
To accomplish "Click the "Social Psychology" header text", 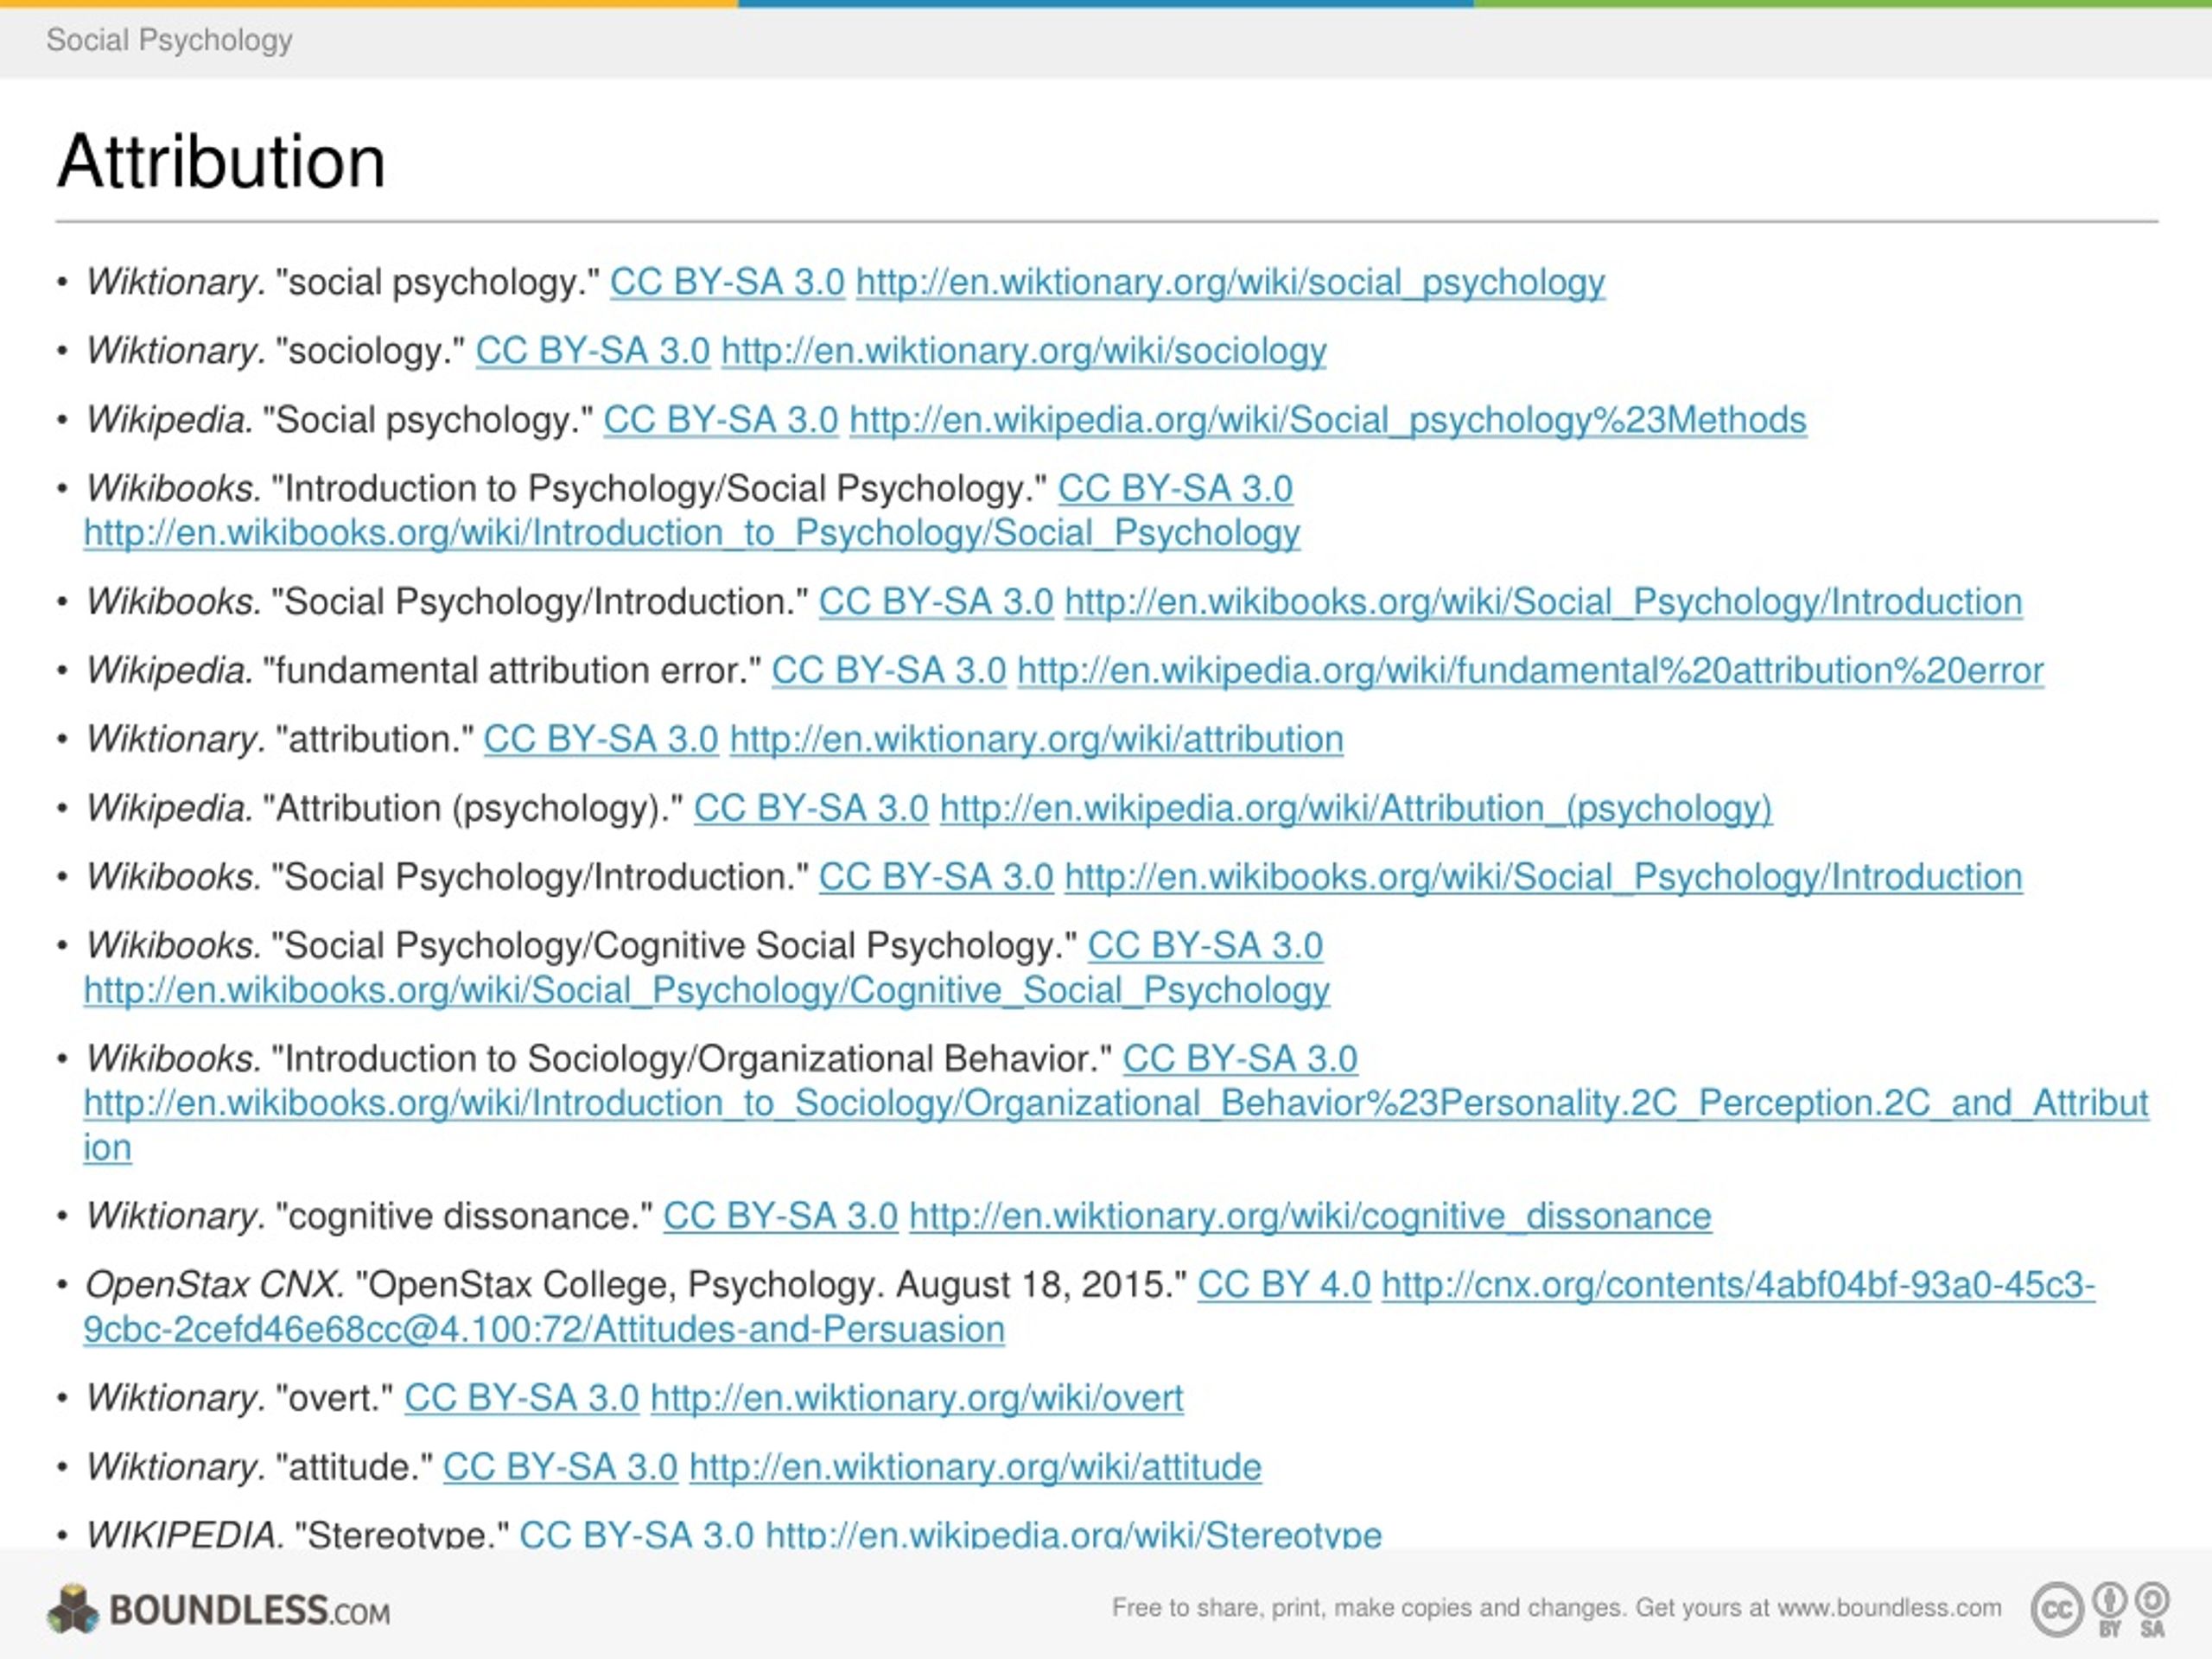I will coord(169,40).
